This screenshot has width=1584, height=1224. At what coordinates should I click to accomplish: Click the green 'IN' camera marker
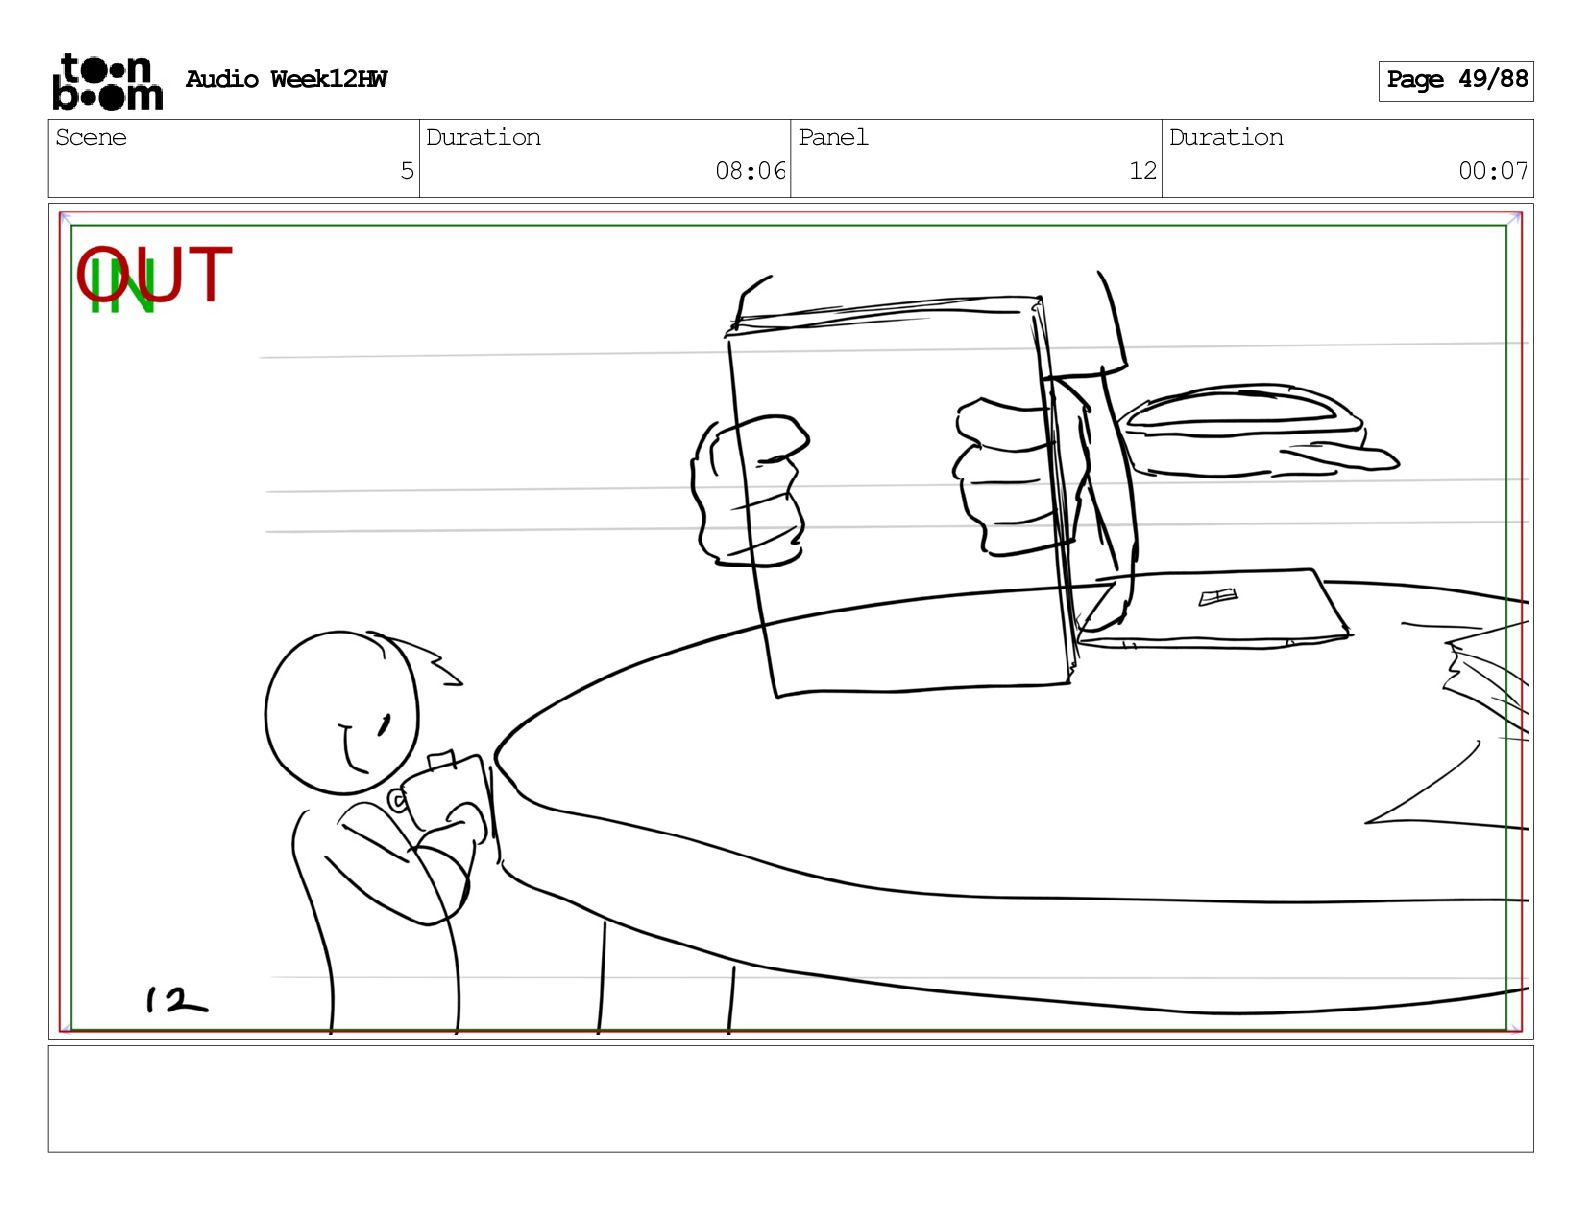121,285
